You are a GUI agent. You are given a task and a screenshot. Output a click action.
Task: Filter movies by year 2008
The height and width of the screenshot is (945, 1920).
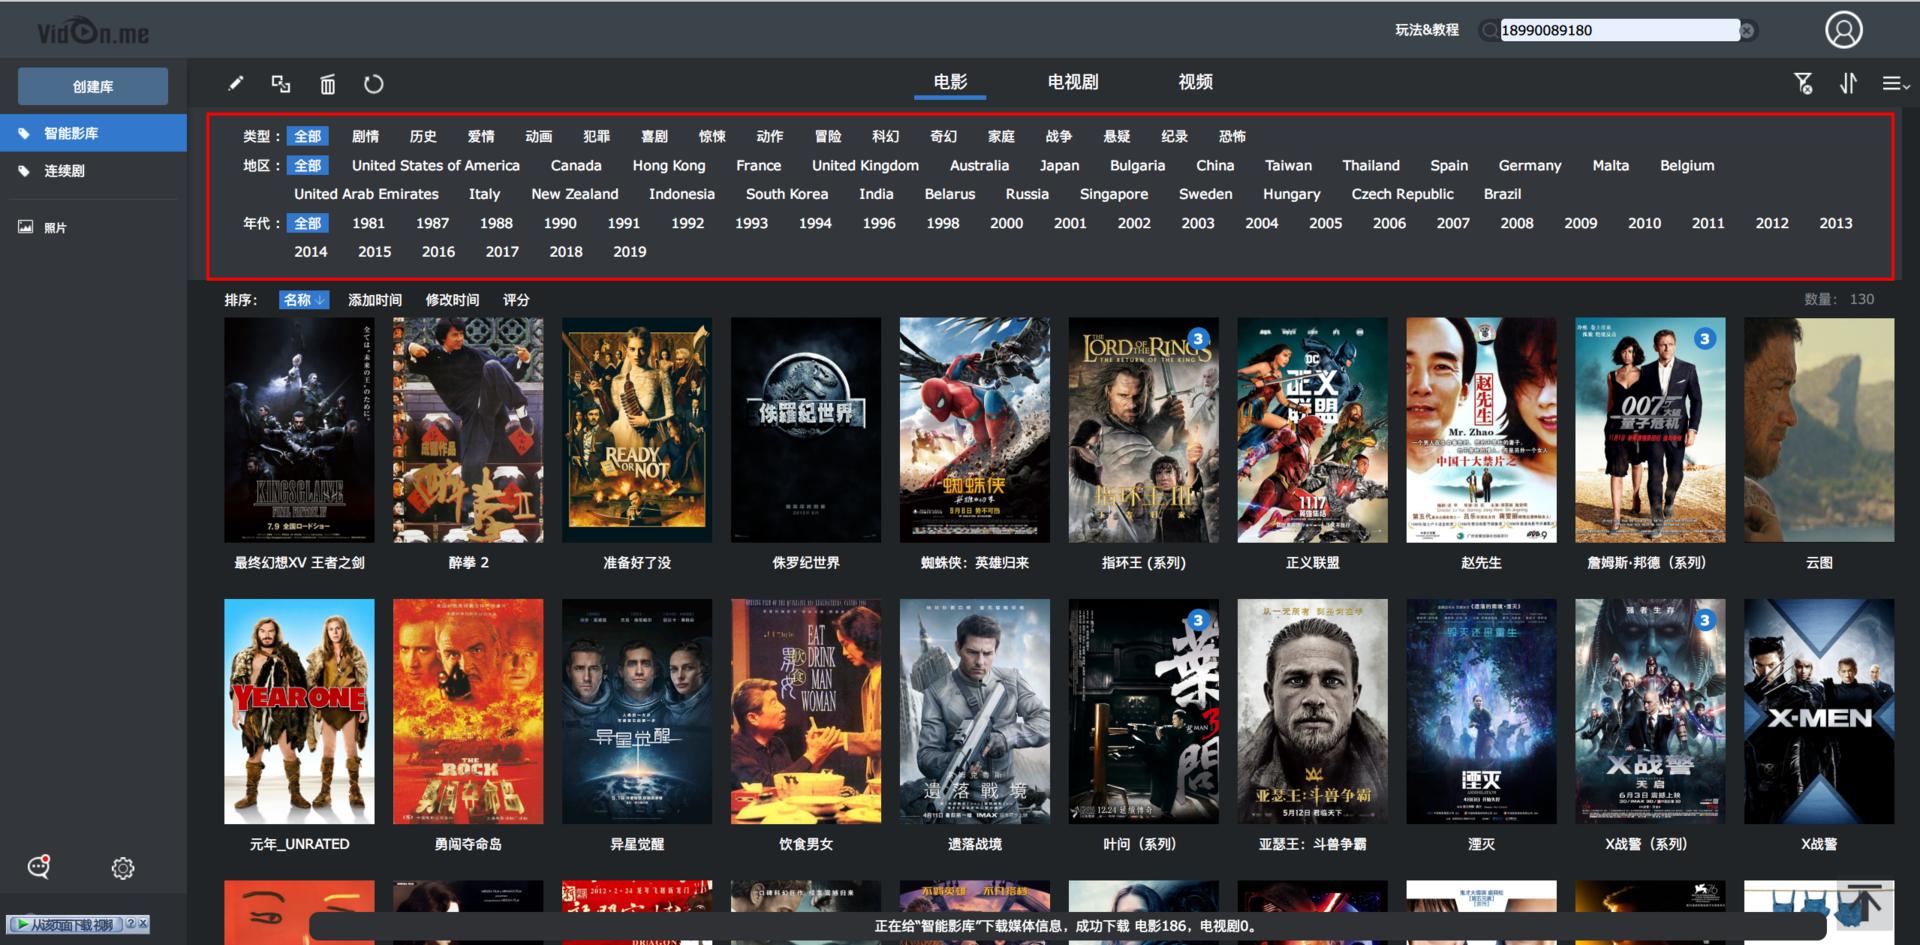[1517, 223]
